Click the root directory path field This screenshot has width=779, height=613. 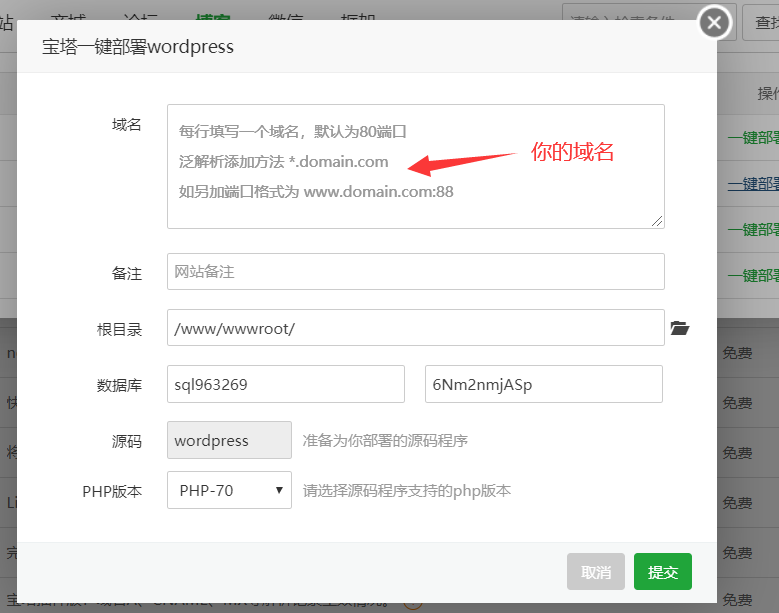click(416, 328)
